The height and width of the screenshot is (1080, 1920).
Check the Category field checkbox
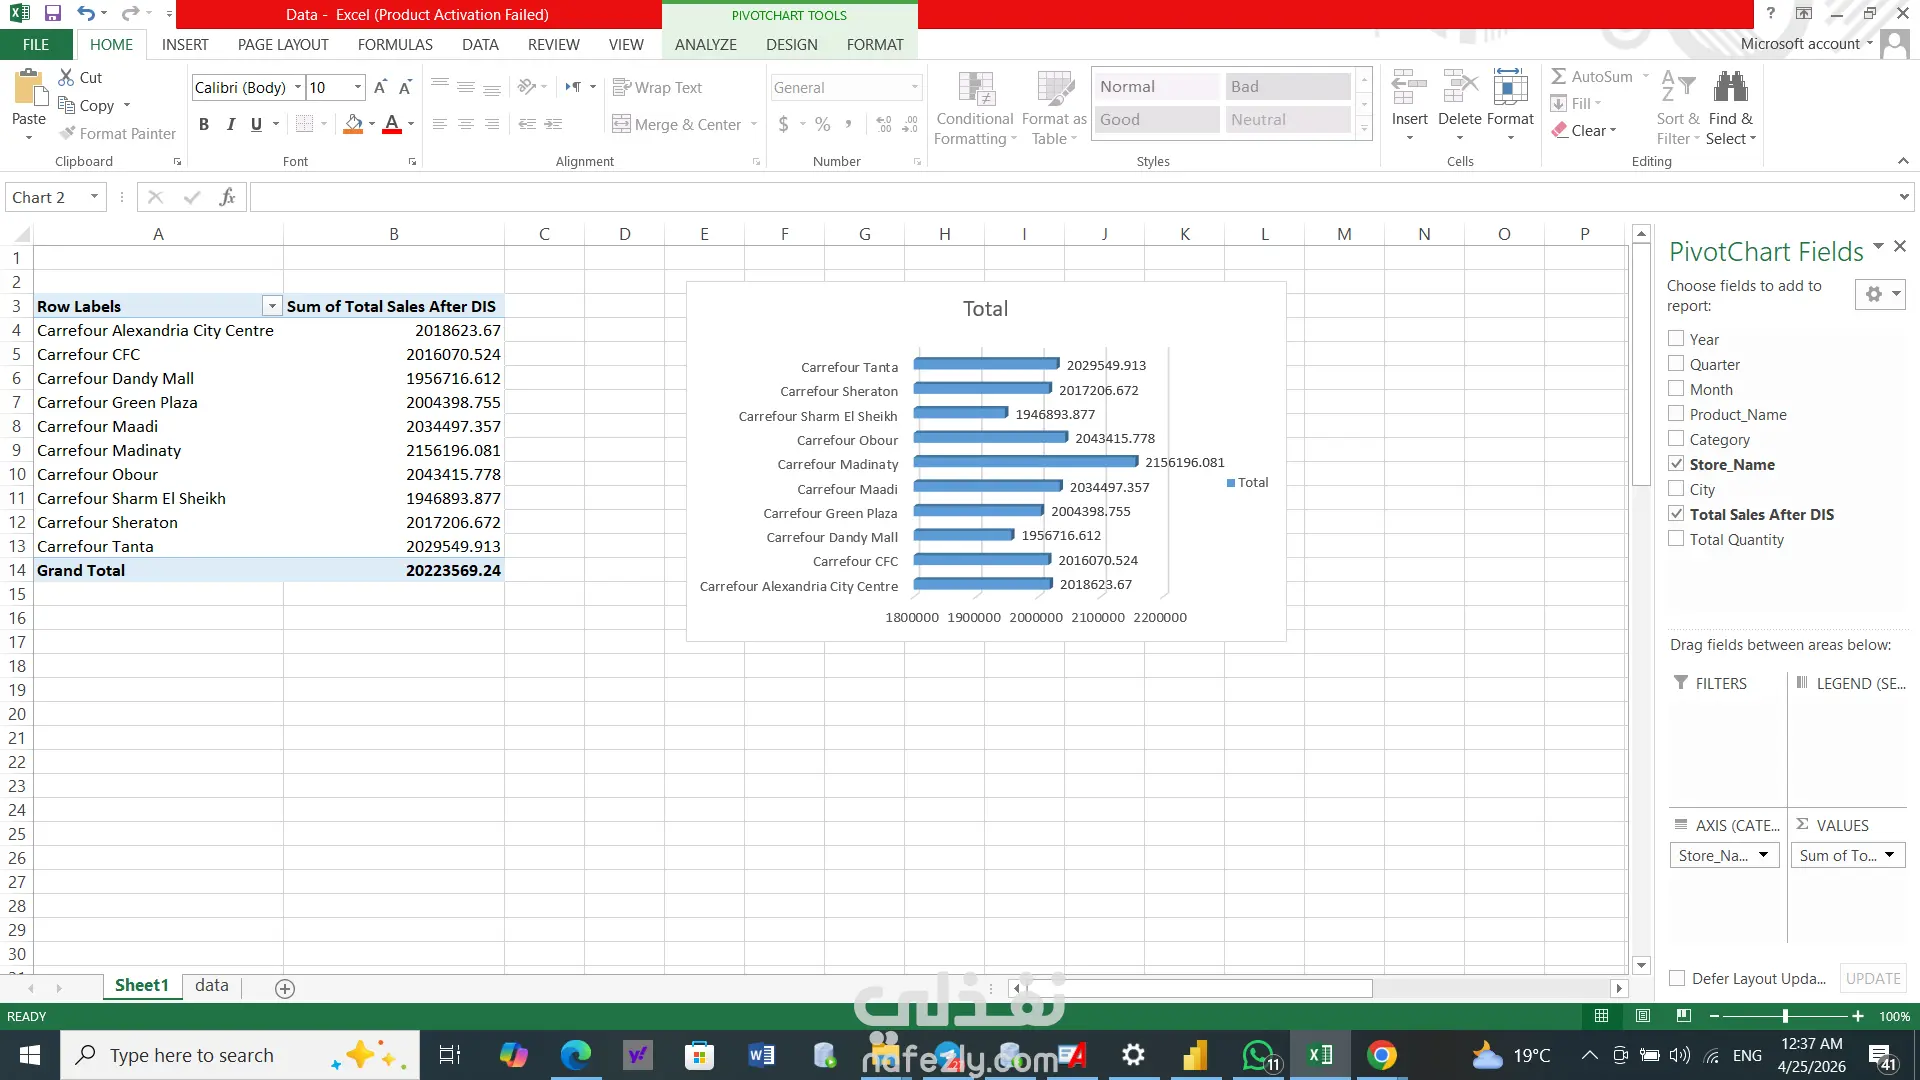tap(1676, 439)
